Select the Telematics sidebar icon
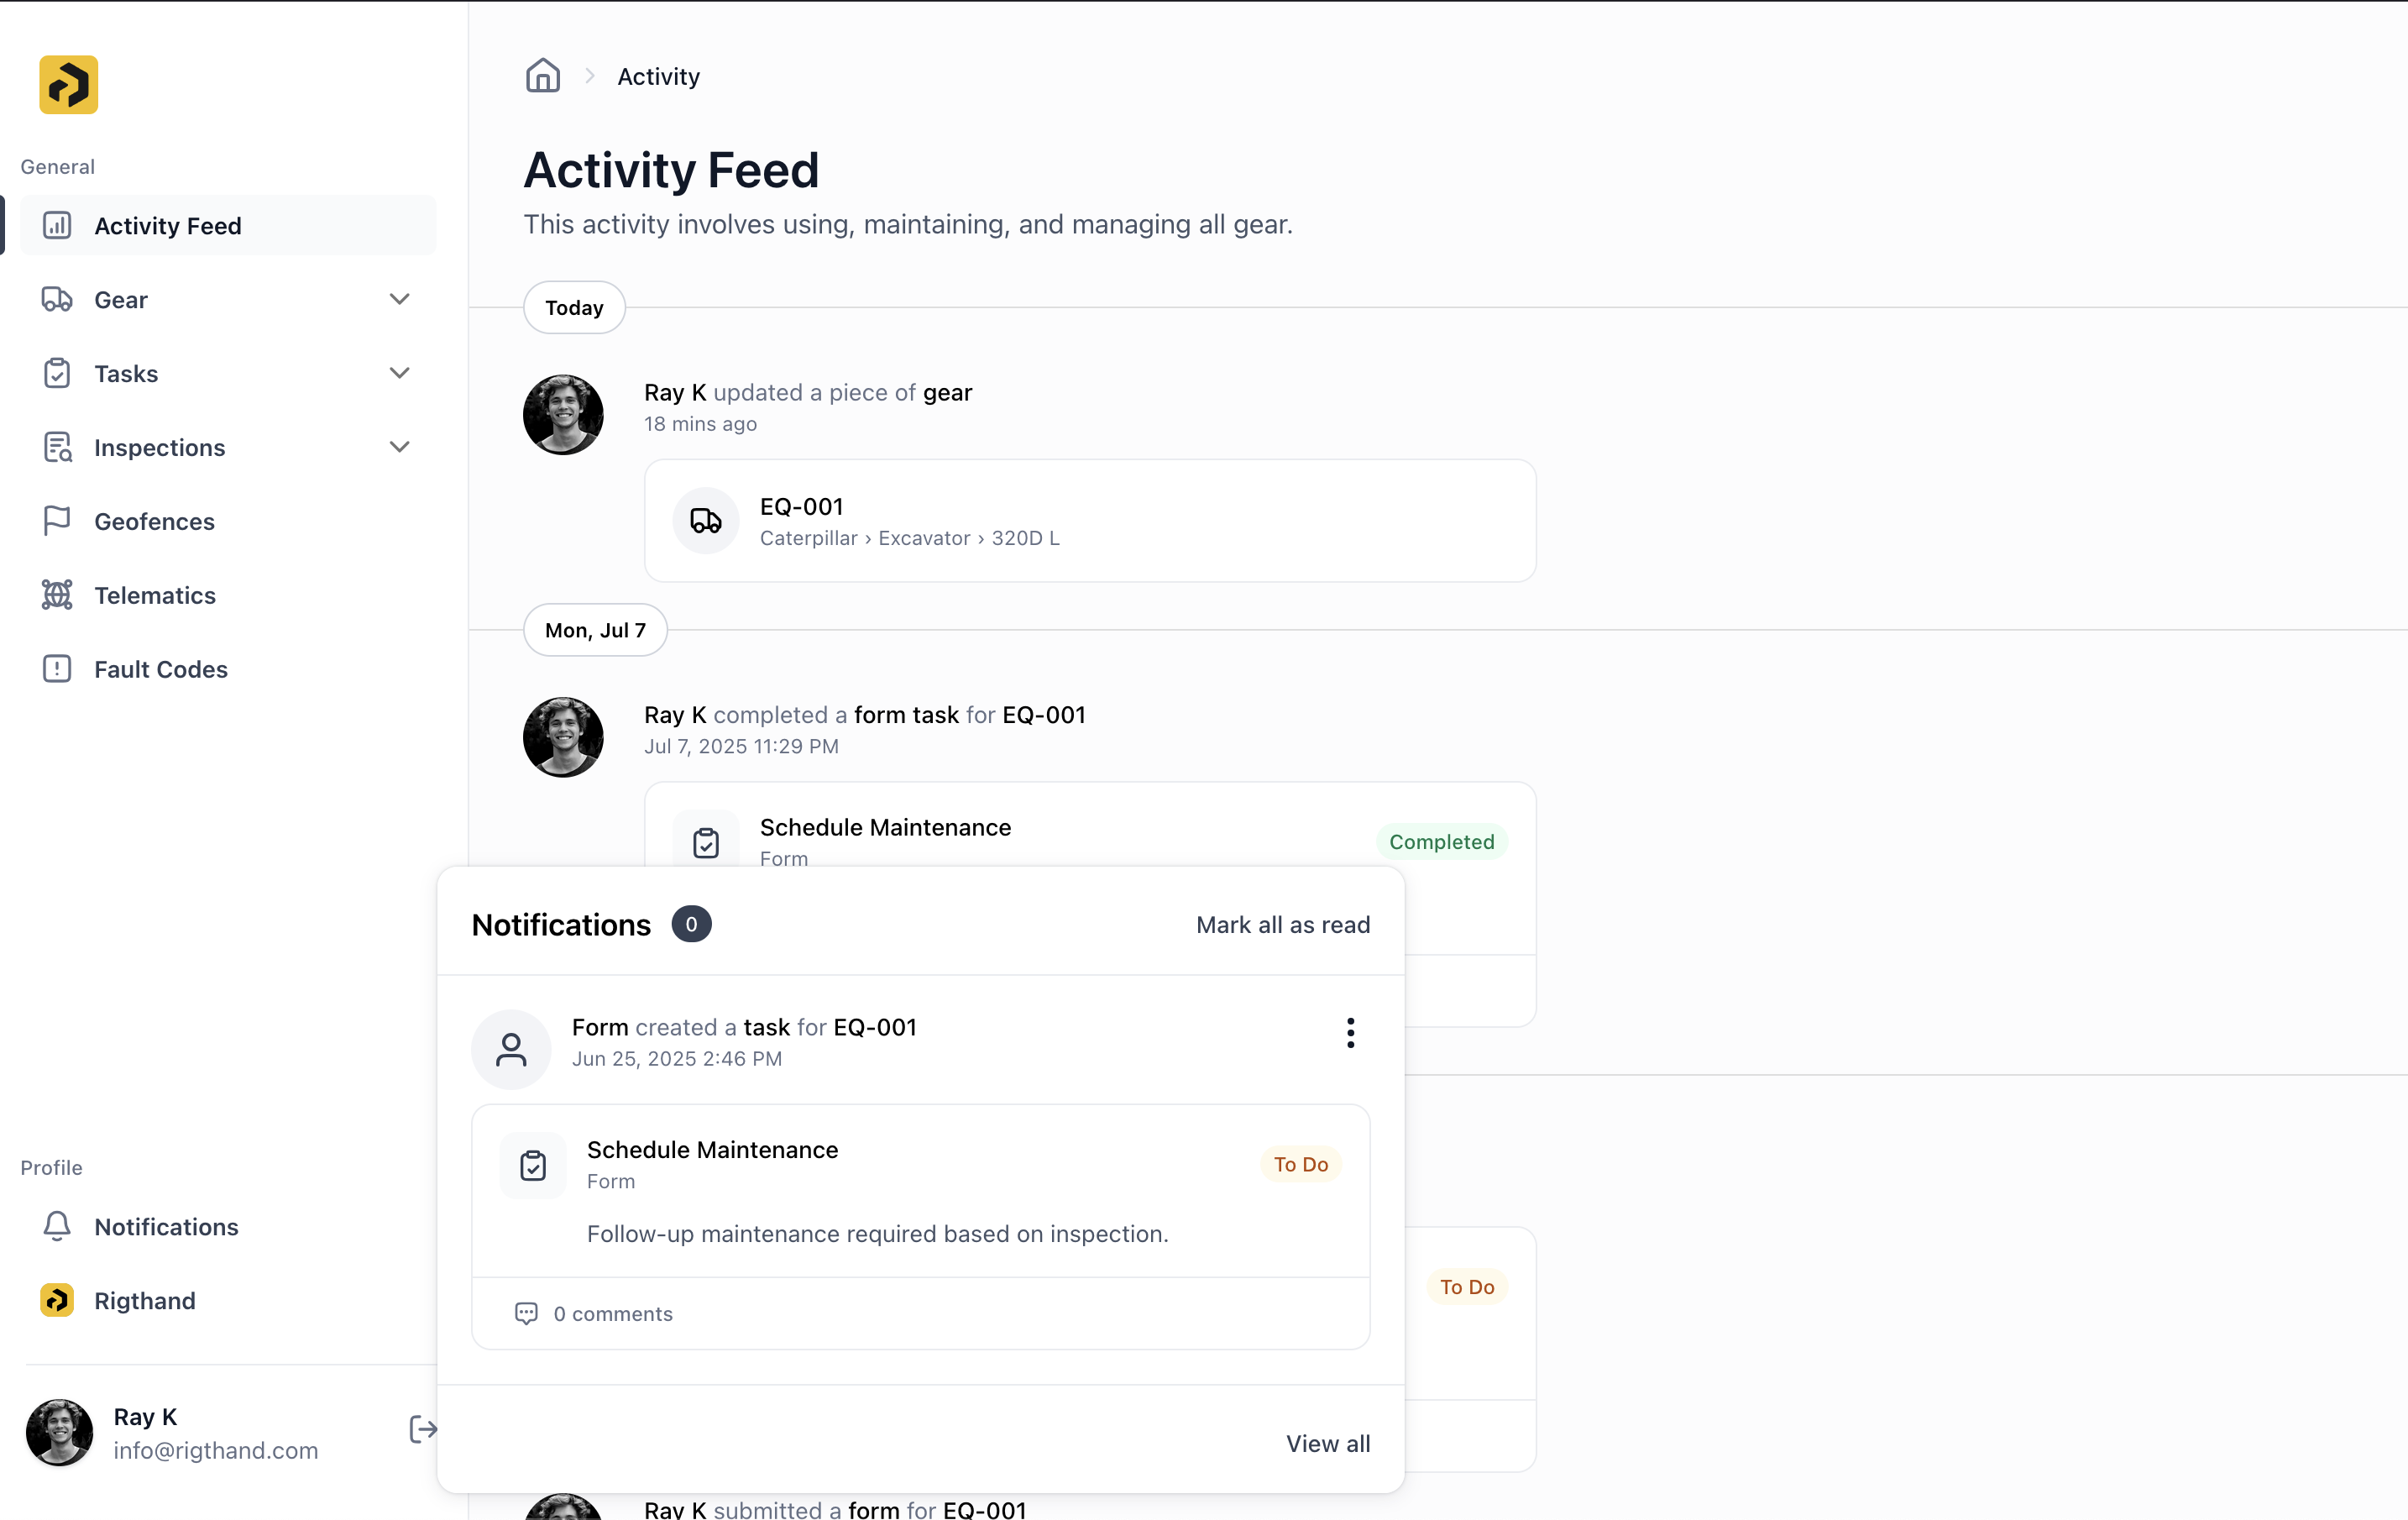The width and height of the screenshot is (2408, 1520). tap(56, 594)
